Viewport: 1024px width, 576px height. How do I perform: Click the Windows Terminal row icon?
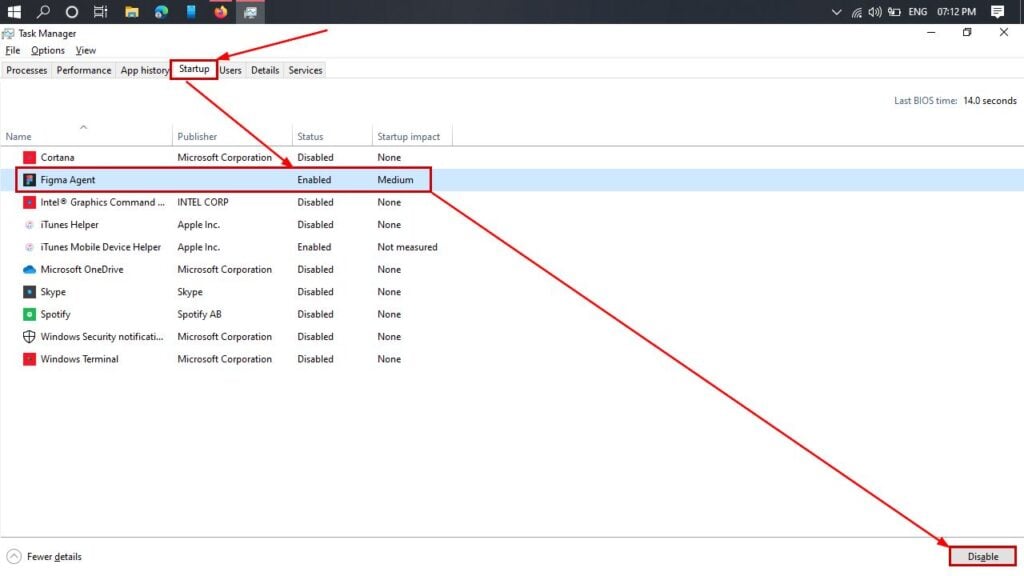29,359
